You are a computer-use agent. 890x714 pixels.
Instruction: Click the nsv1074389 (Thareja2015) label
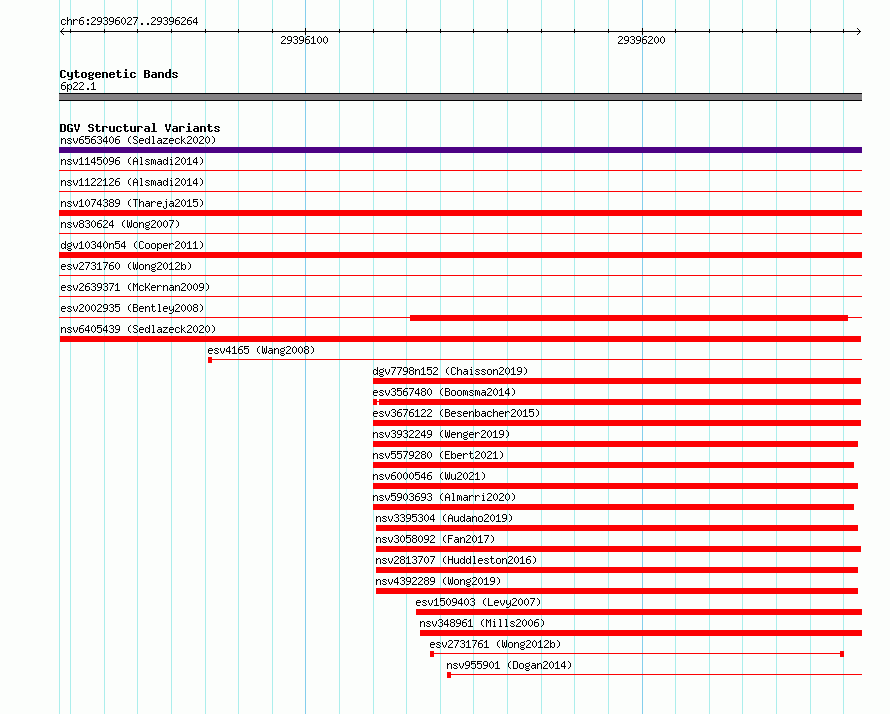[132, 203]
